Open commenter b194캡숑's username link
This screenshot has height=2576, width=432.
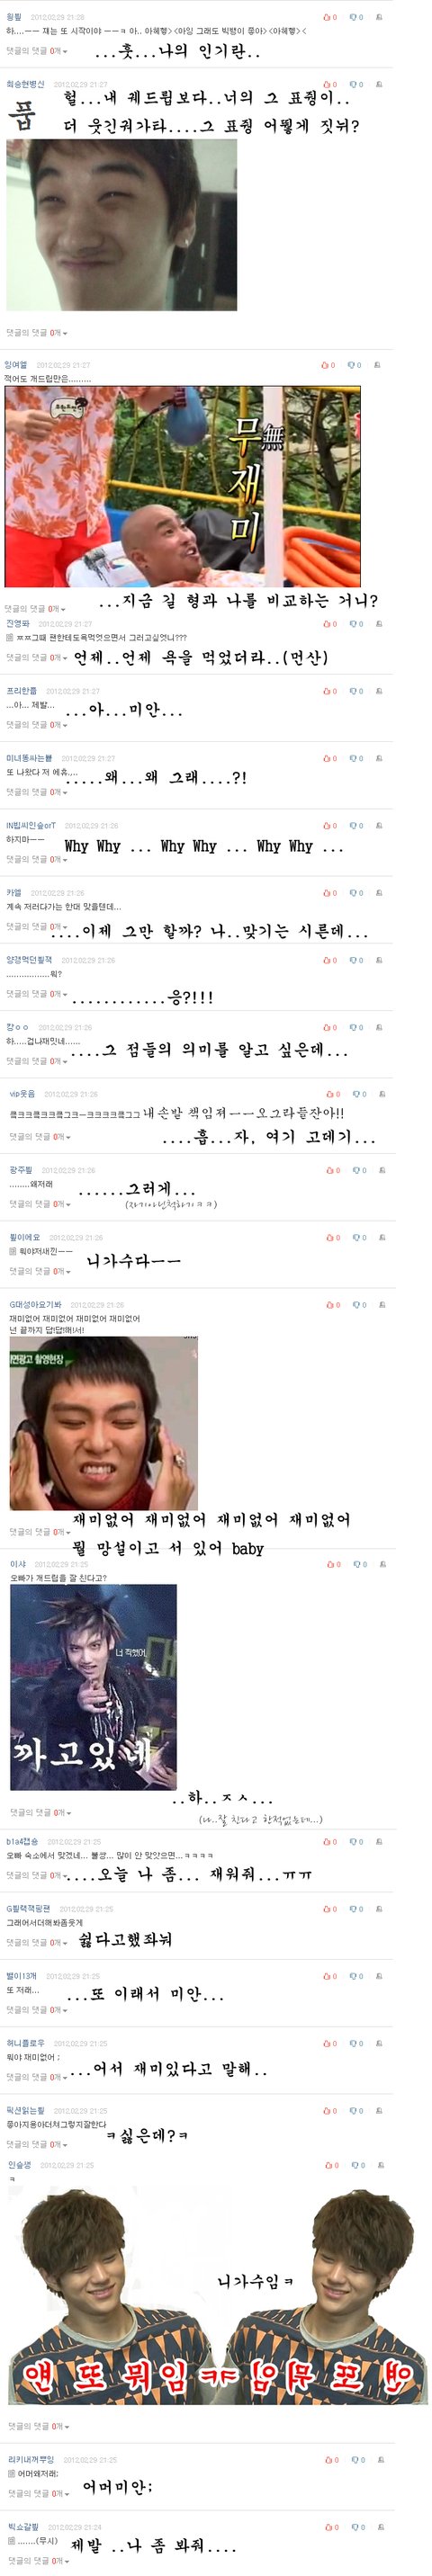click(x=22, y=1841)
